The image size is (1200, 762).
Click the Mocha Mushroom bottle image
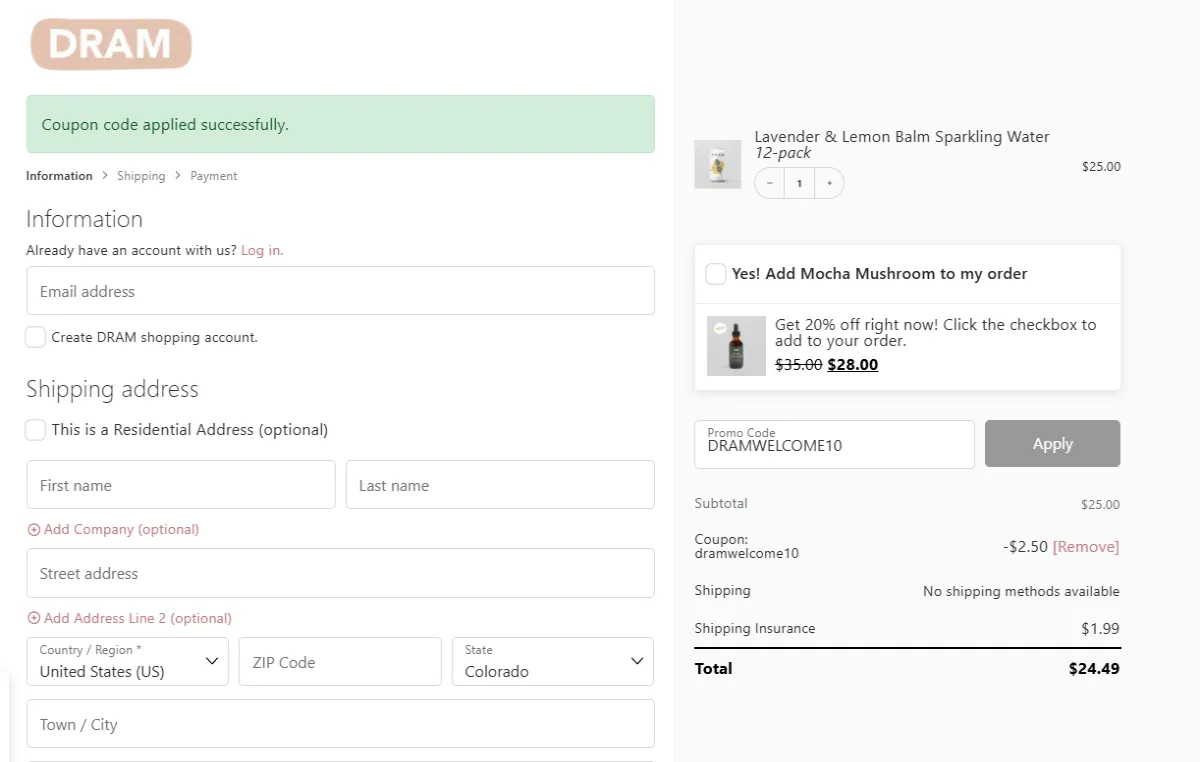click(736, 346)
